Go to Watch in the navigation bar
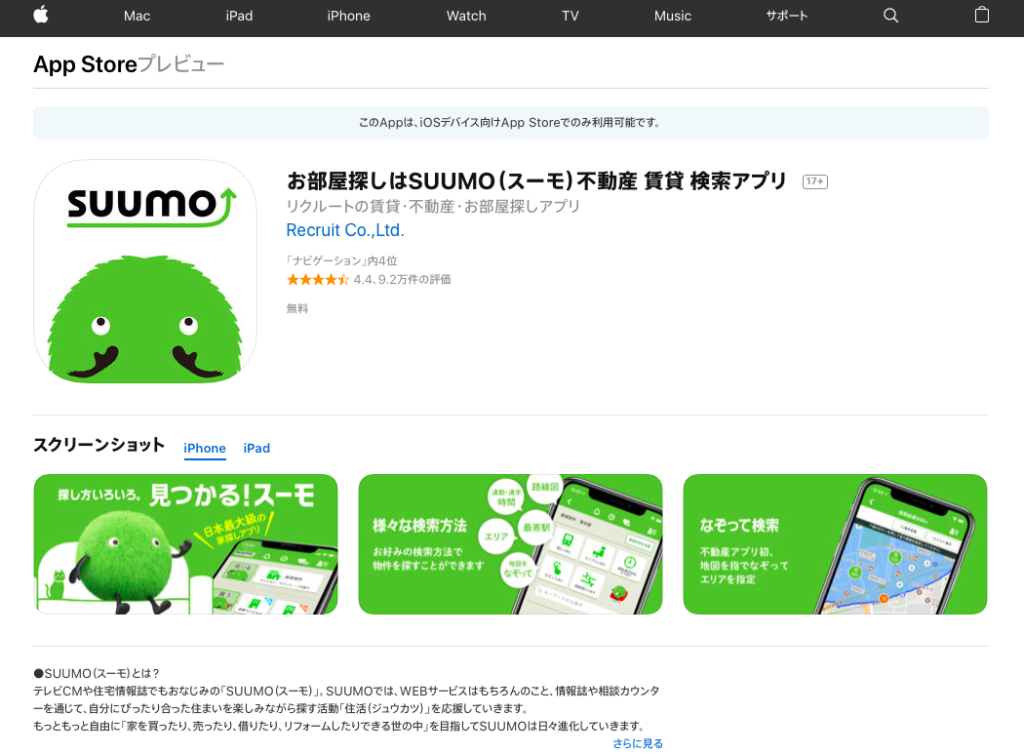 466,16
